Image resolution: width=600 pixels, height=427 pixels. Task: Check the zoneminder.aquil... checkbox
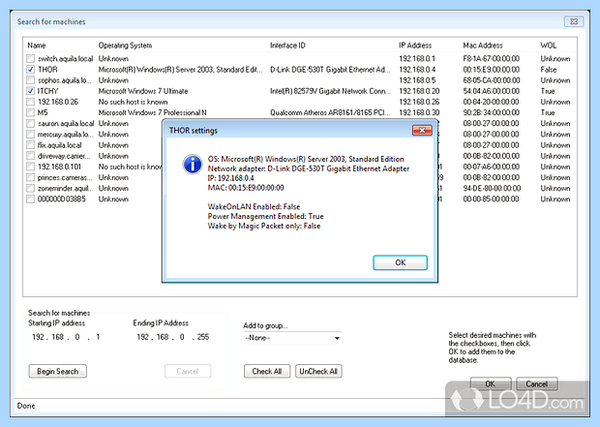pos(30,188)
